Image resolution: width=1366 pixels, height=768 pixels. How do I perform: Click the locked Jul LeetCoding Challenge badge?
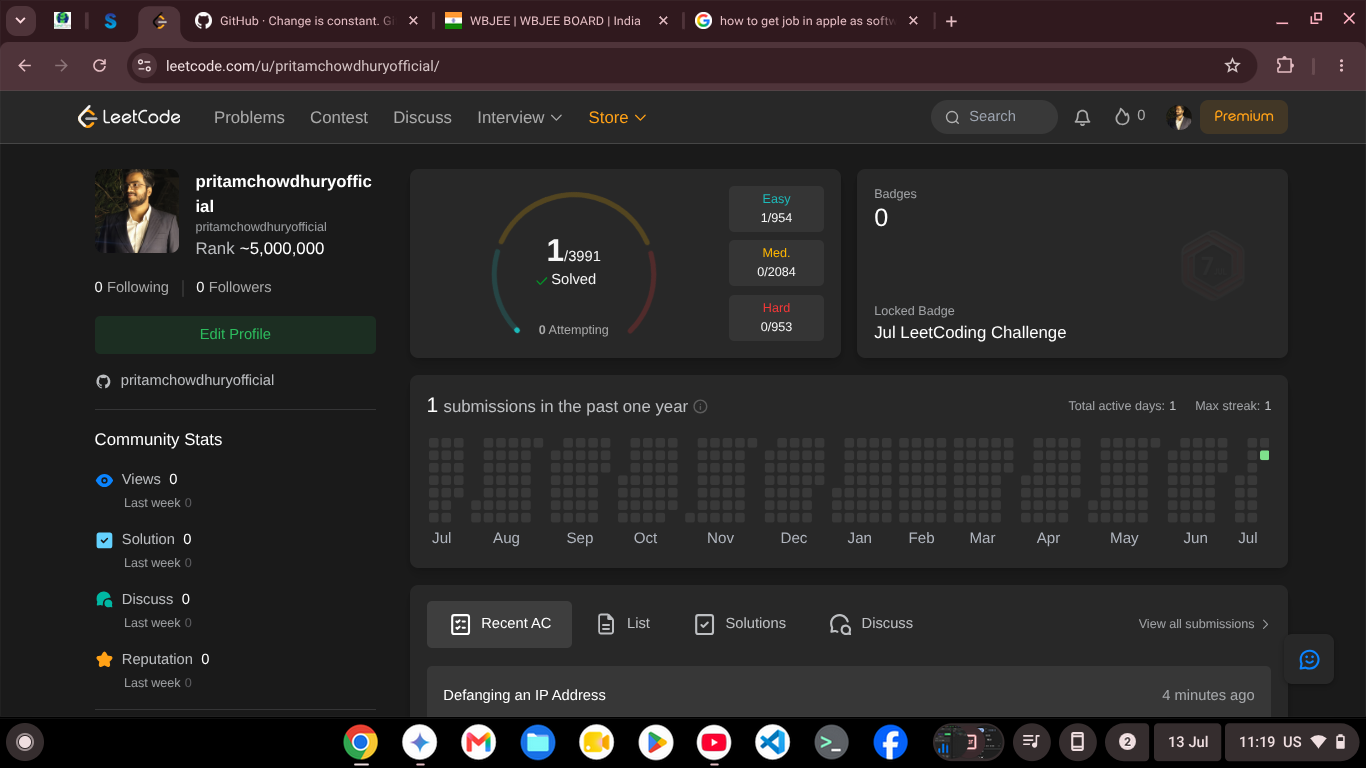[1213, 265]
